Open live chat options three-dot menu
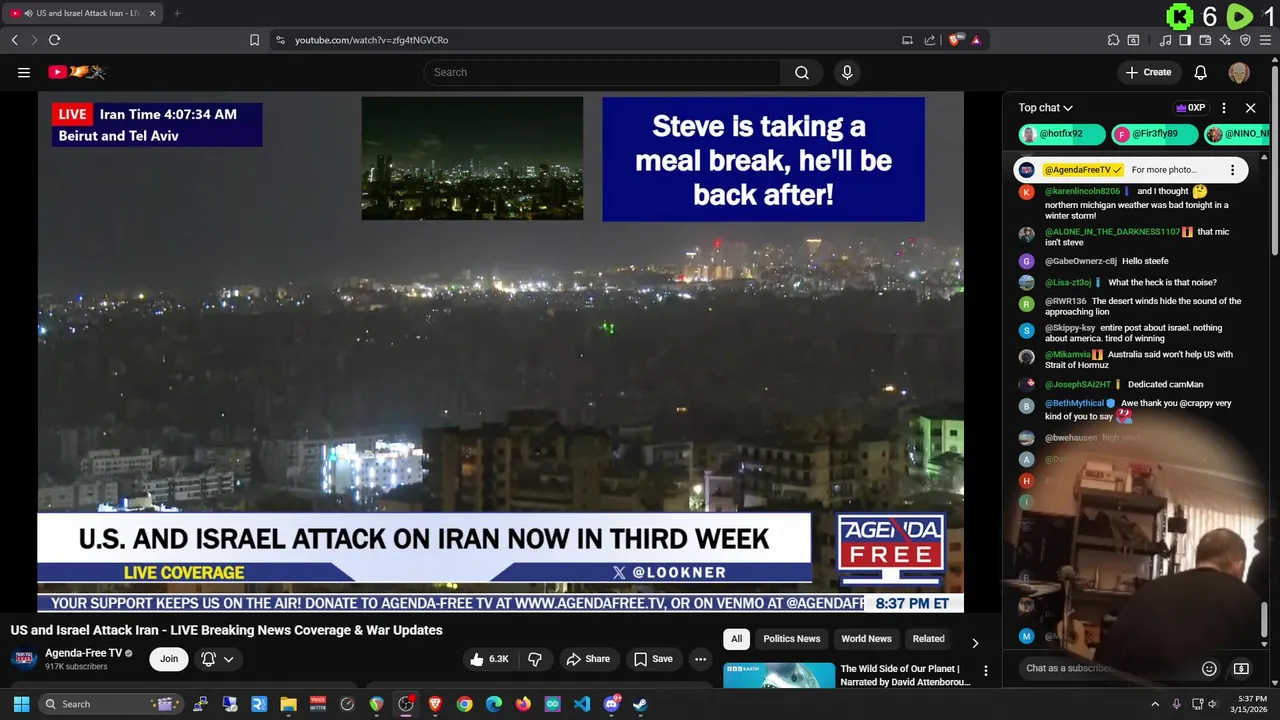This screenshot has width=1280, height=720. click(x=1224, y=108)
